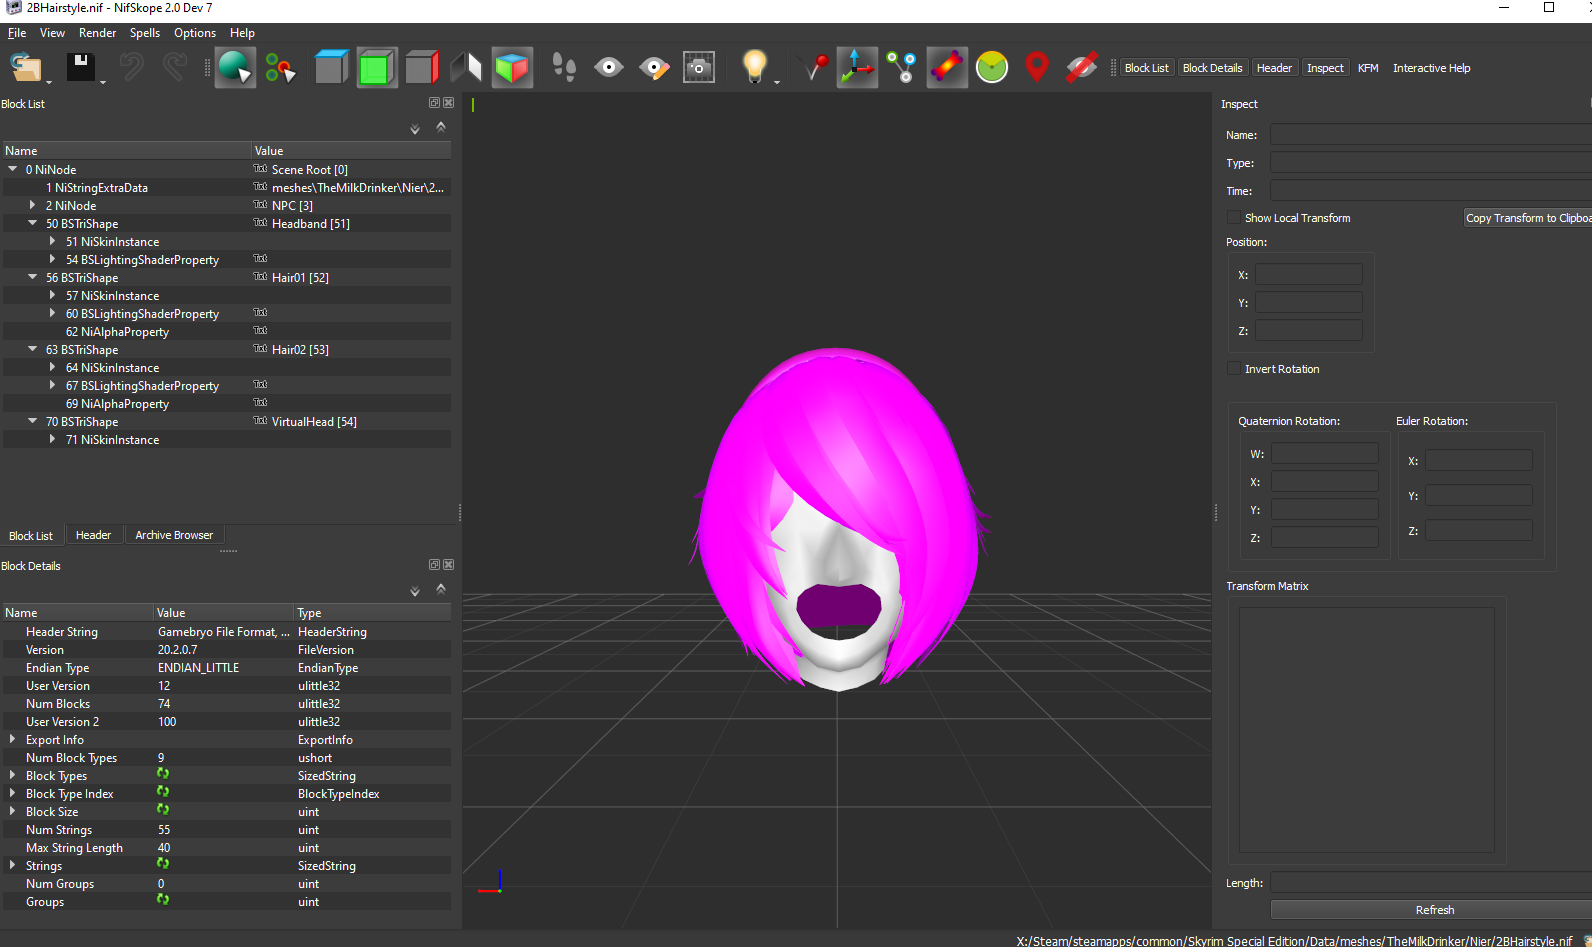Open the Options menu

coord(195,33)
